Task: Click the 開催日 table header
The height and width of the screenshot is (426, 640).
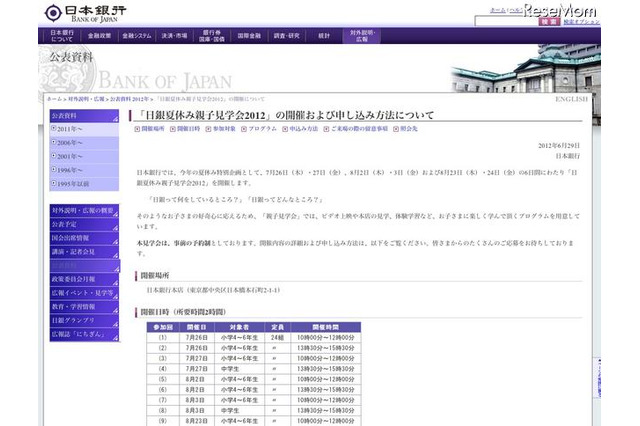Action: click(197, 327)
